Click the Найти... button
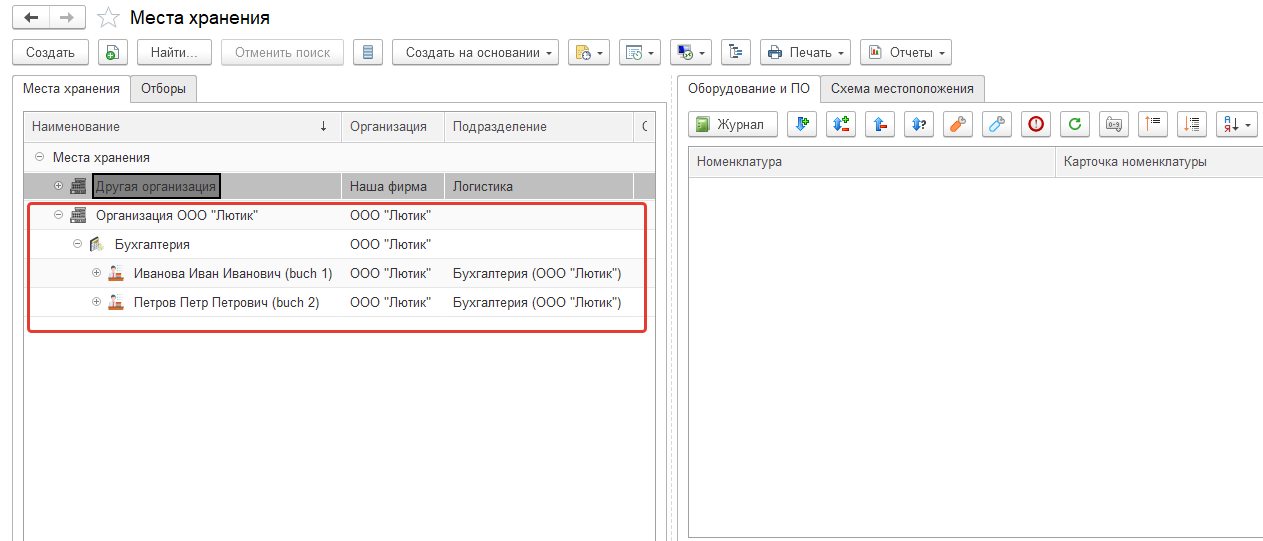The image size is (1263, 541). point(174,52)
